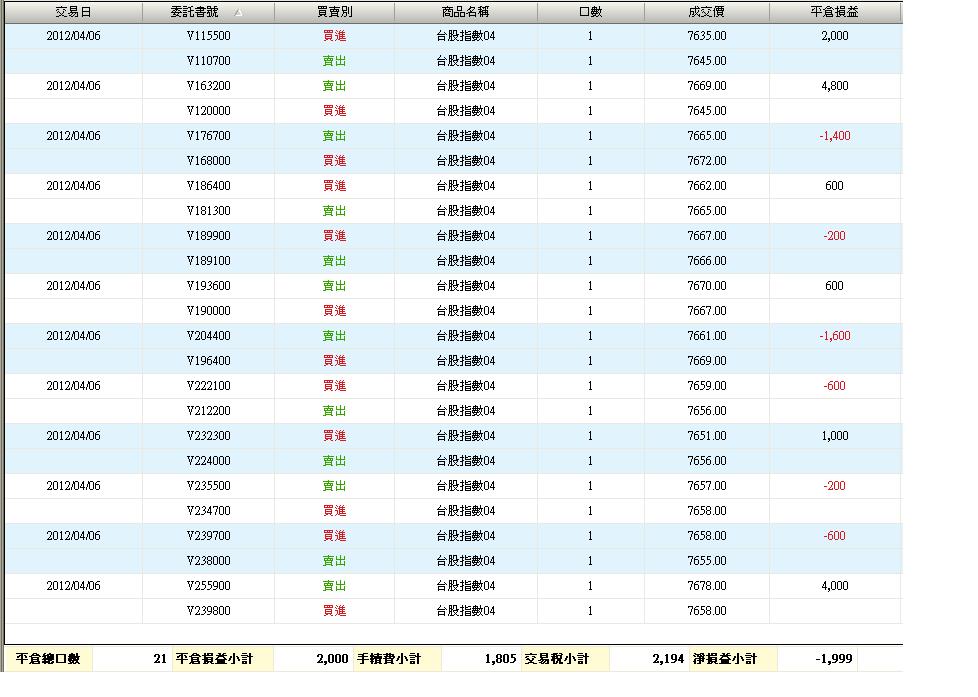Viewport: 978px width, 697px height.
Task: Click the net result value -1,999
Action: 833,658
